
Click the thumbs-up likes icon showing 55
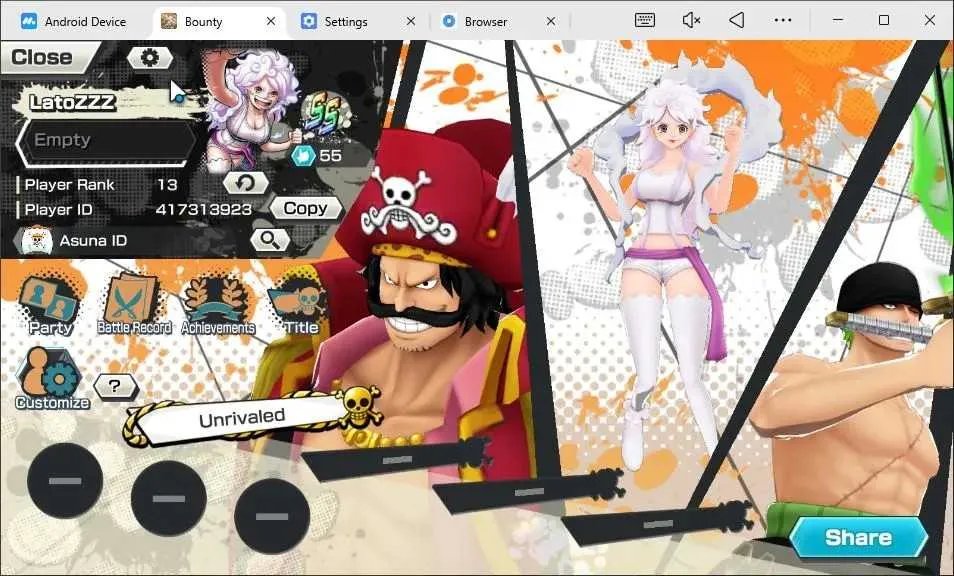pyautogui.click(x=303, y=156)
